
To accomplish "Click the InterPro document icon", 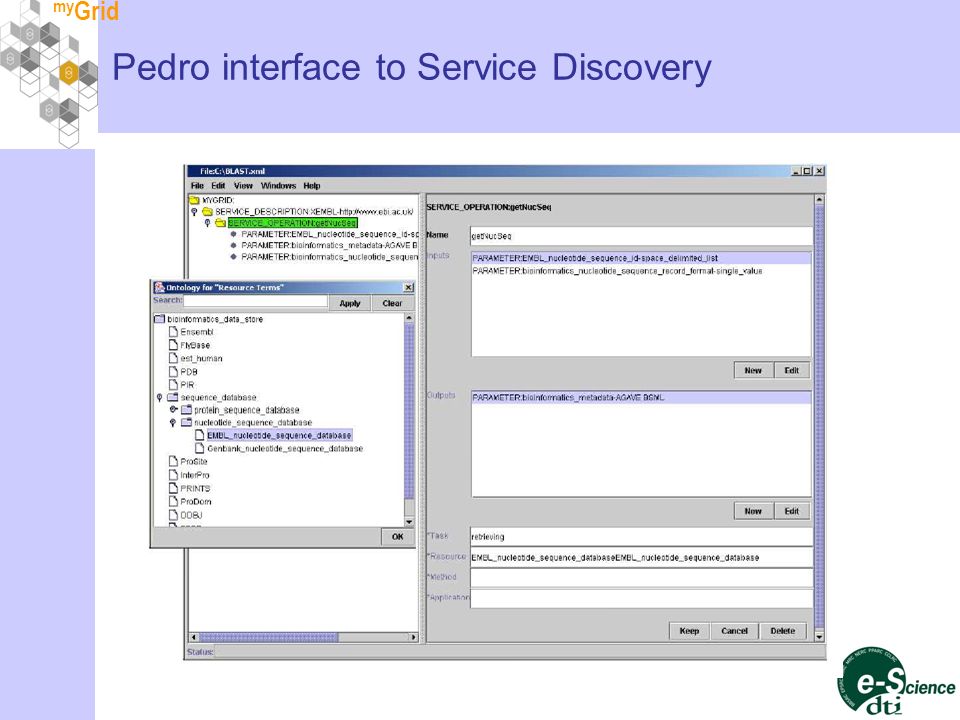I will [173, 475].
